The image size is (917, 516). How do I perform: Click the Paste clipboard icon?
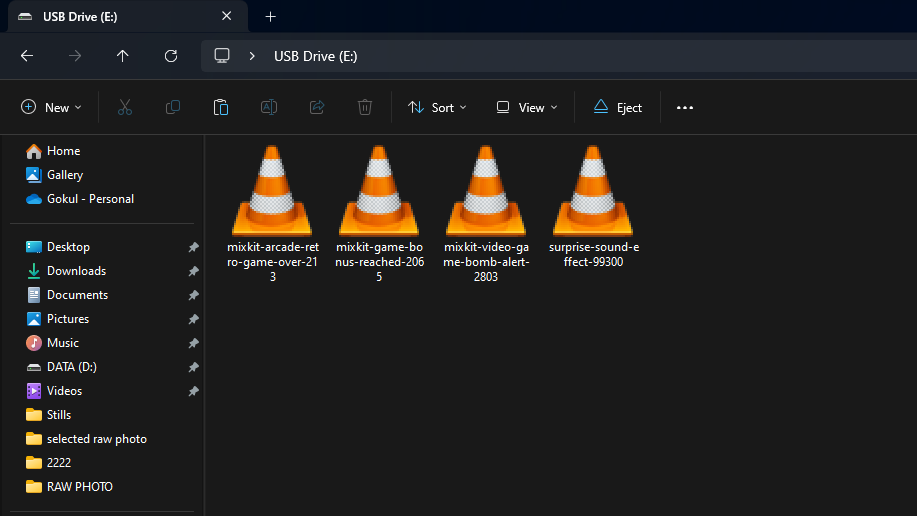[x=220, y=108]
